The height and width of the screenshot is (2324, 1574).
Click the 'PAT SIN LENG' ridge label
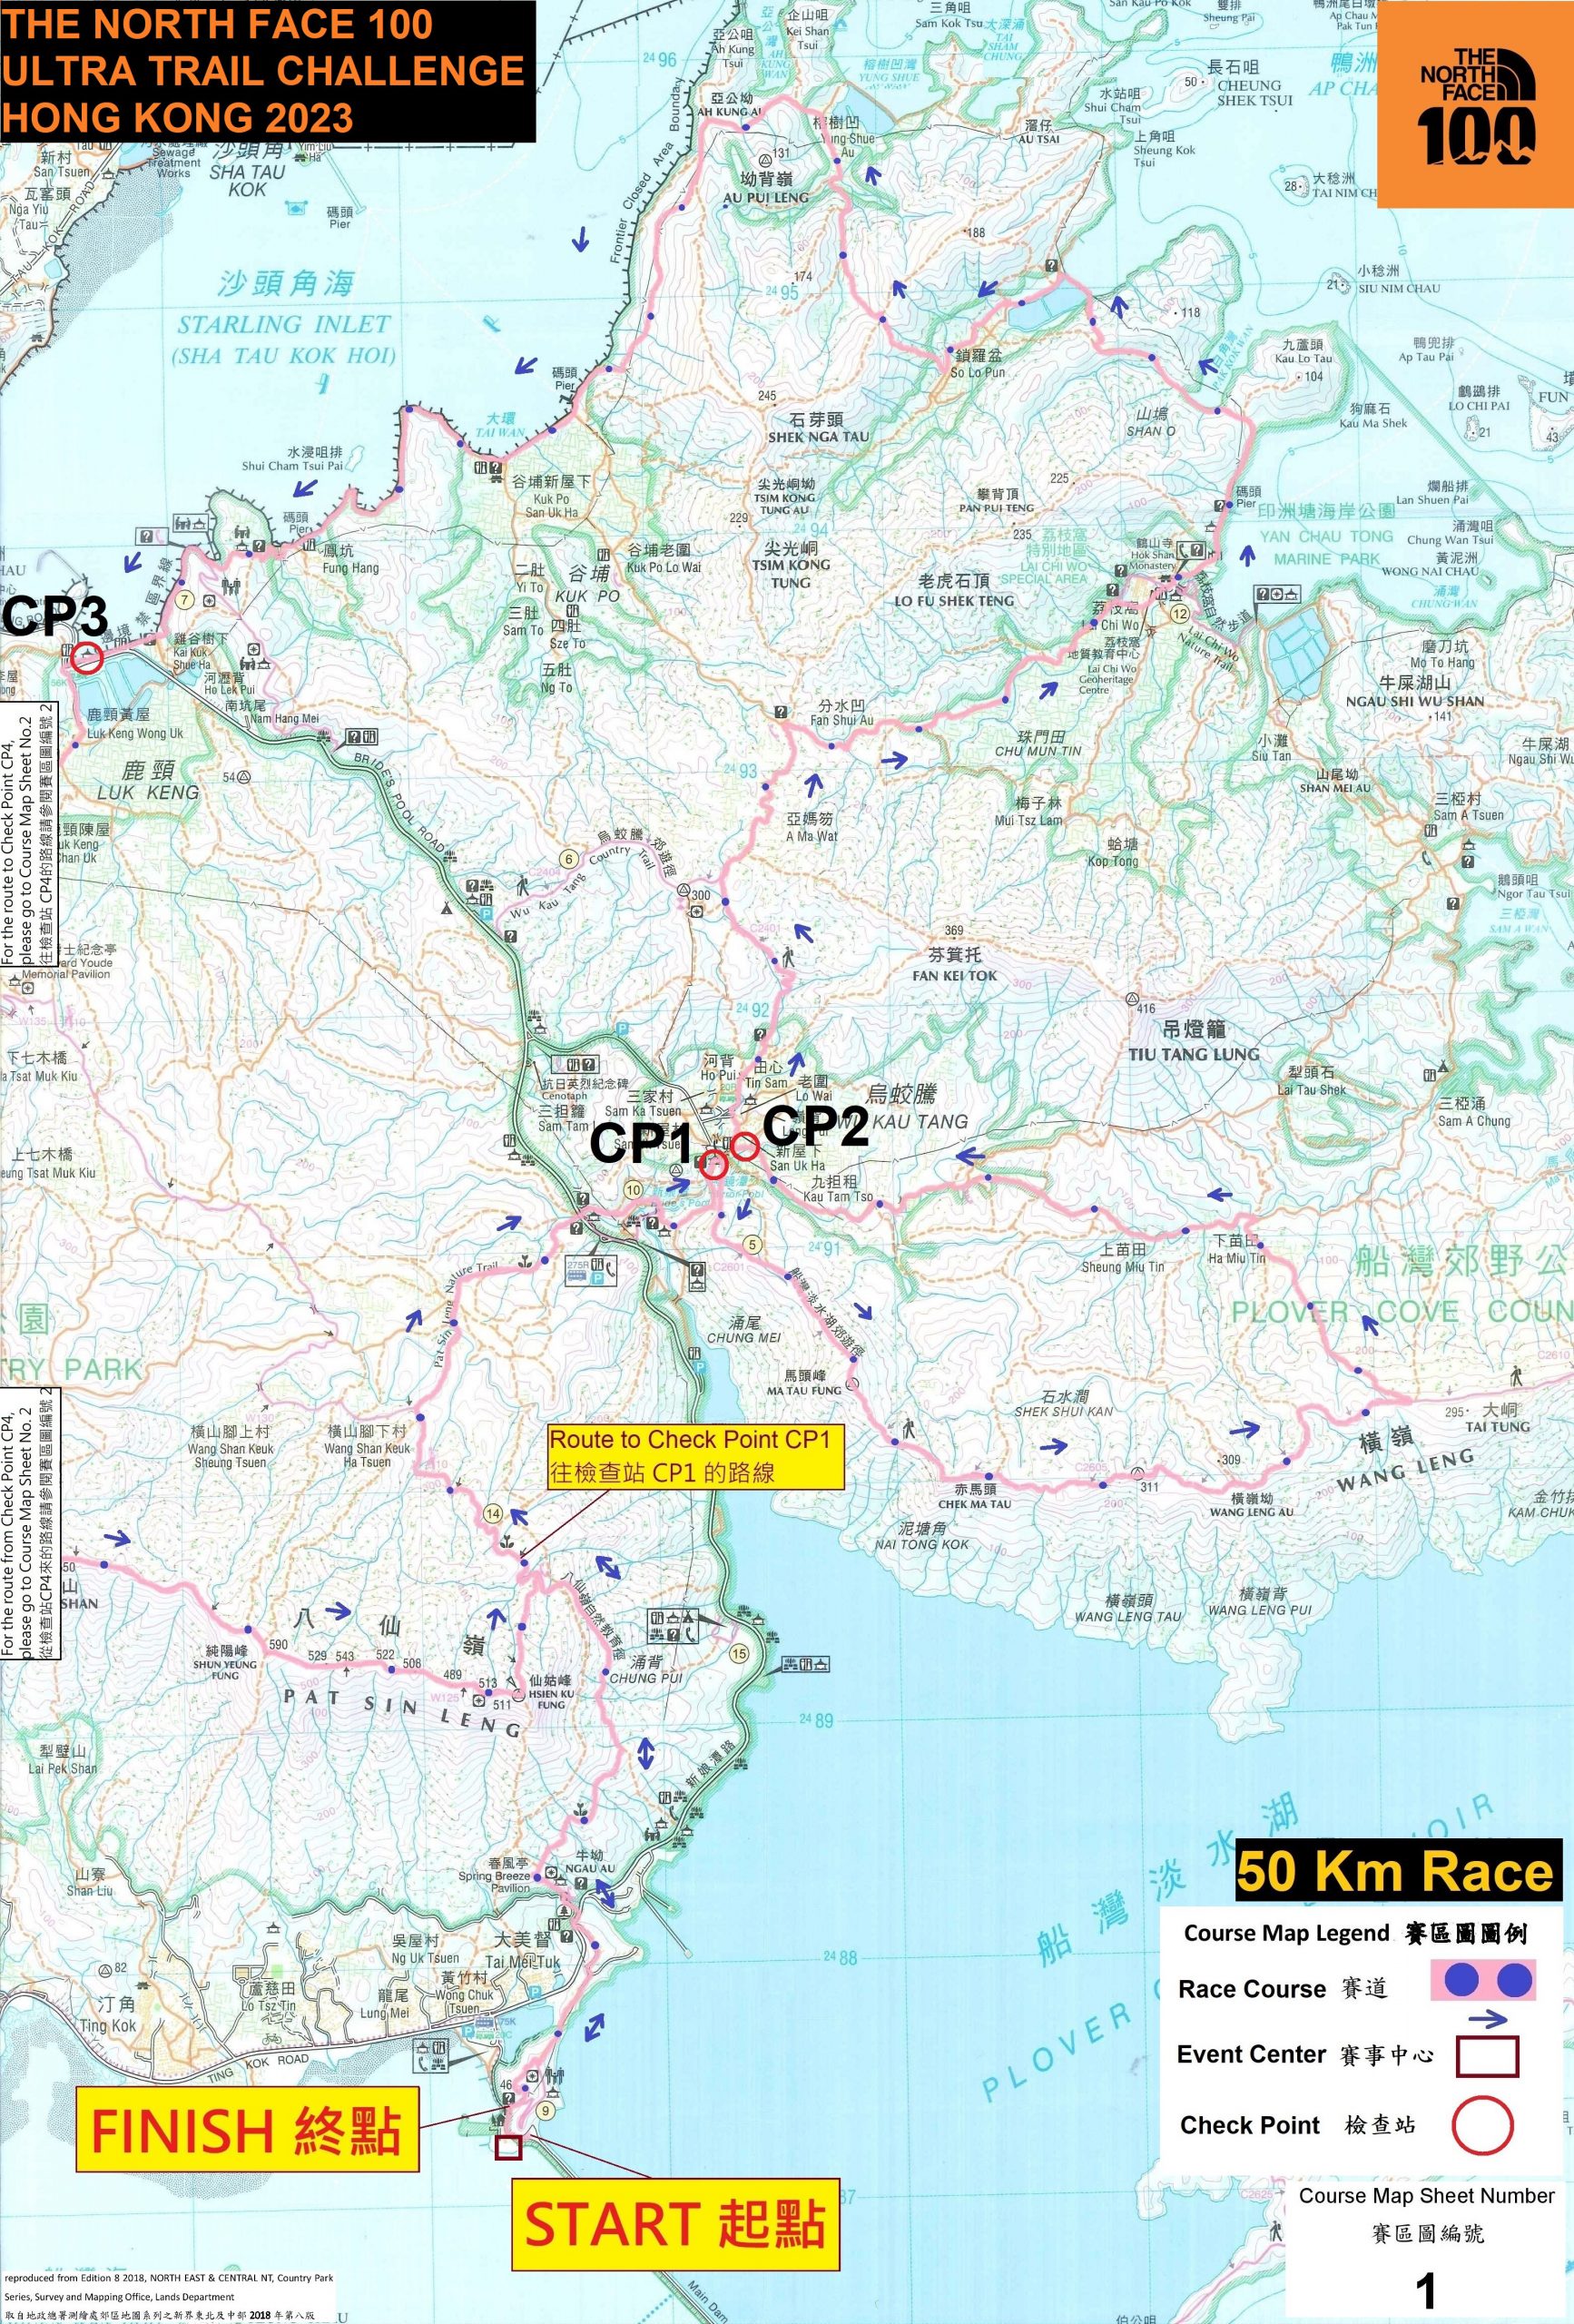pos(402,1711)
